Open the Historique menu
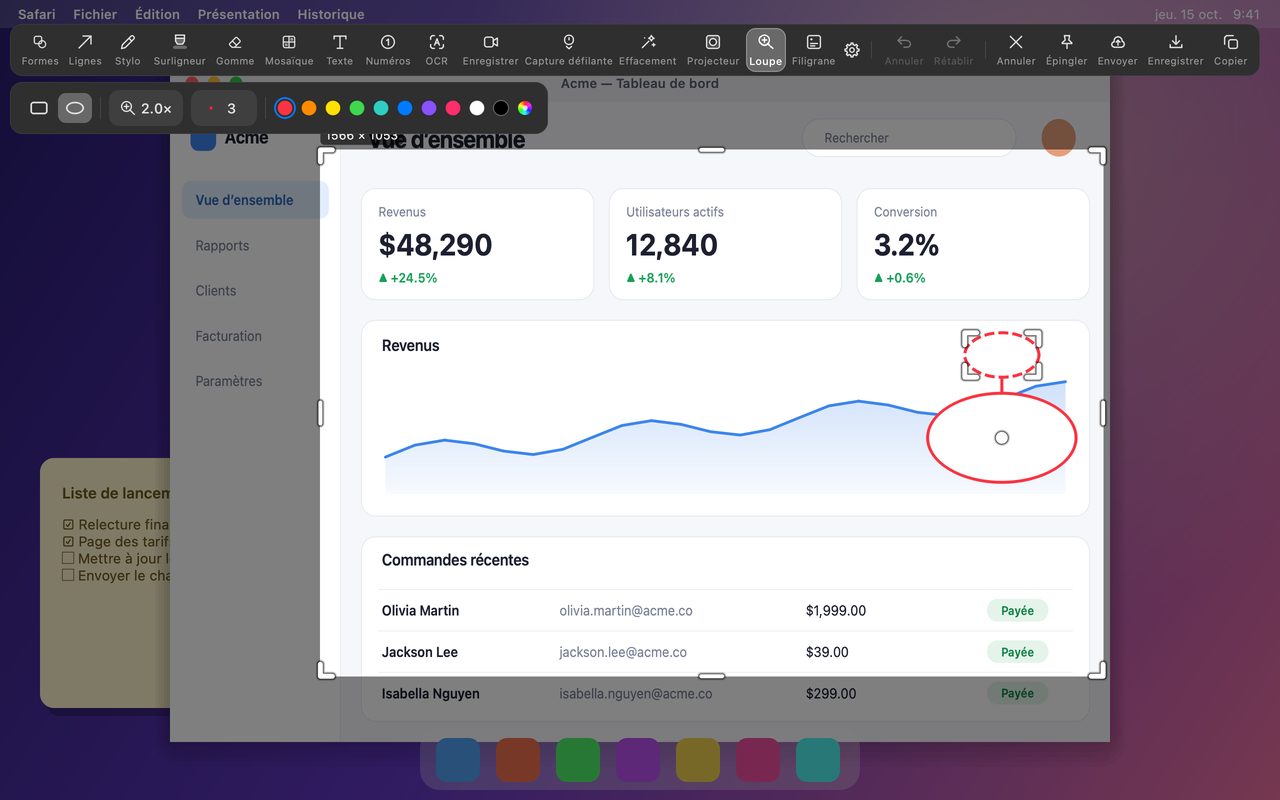The image size is (1280, 800). pyautogui.click(x=331, y=14)
